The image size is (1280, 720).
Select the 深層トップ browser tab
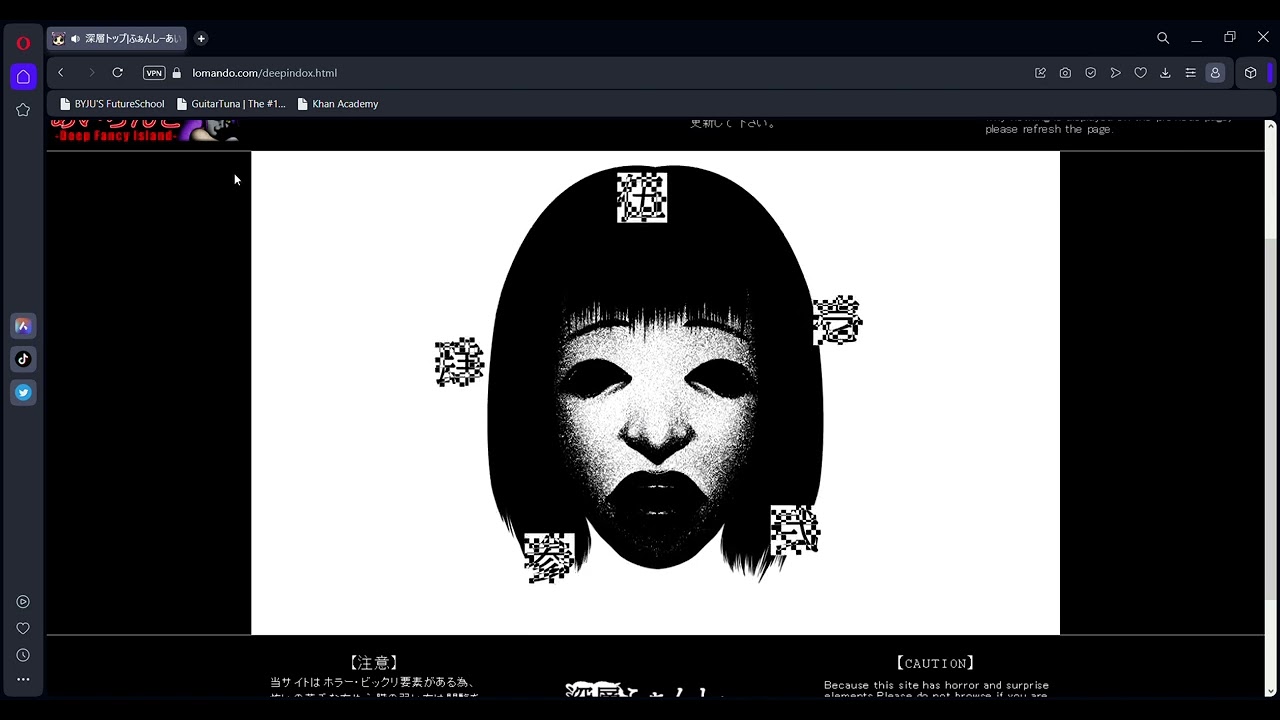click(x=117, y=39)
